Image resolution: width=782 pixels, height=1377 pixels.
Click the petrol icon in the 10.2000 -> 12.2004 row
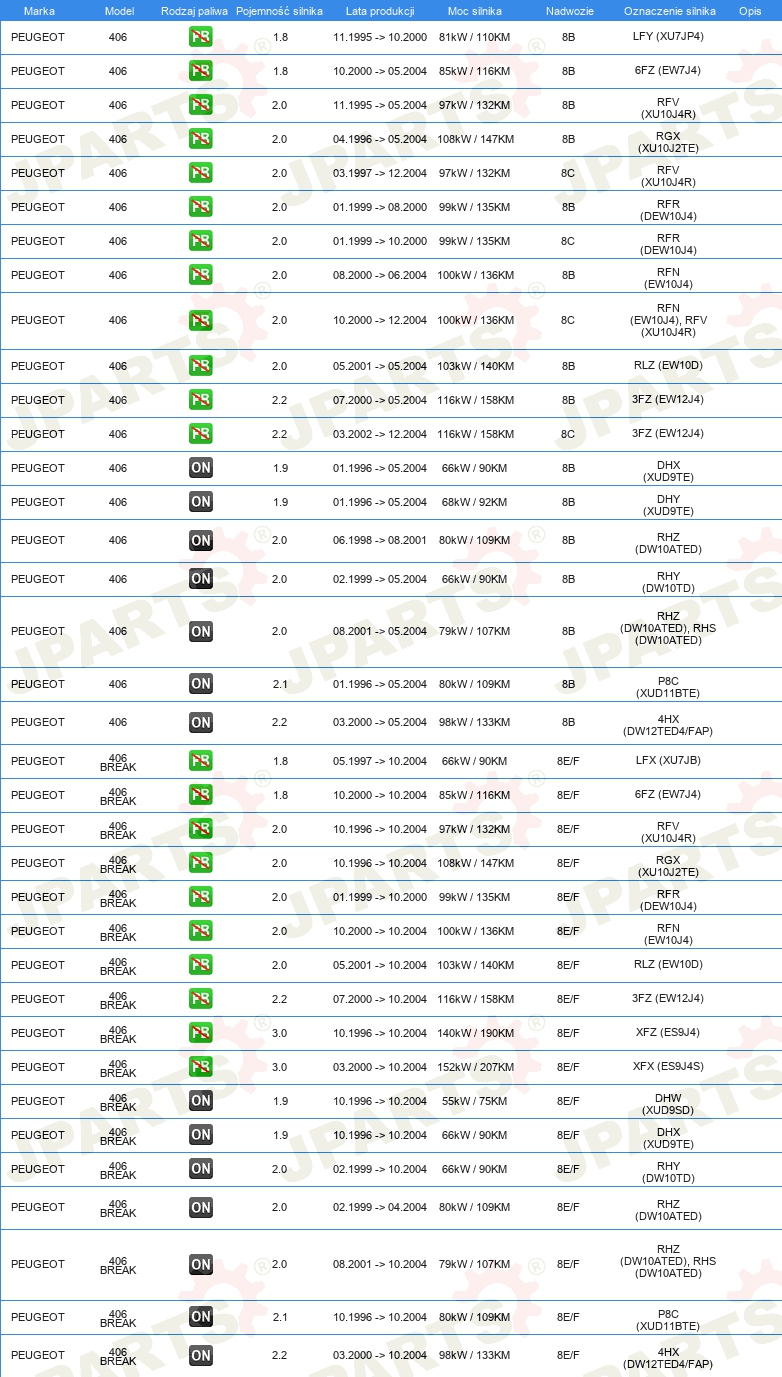200,320
